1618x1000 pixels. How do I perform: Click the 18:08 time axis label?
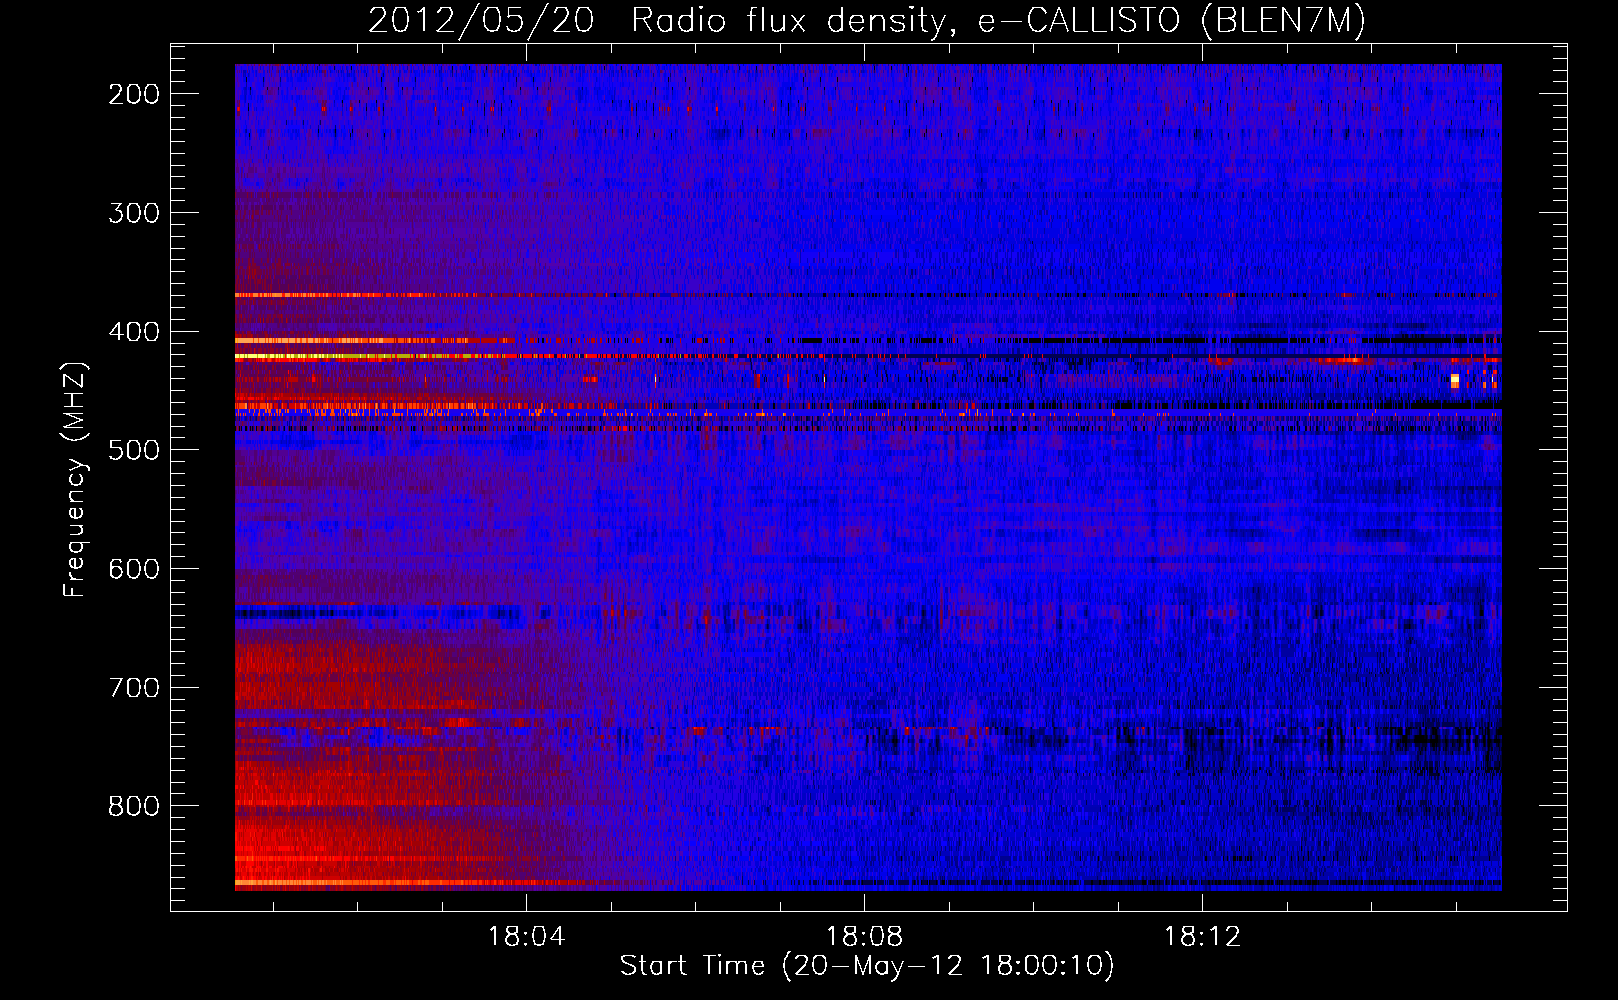click(864, 937)
